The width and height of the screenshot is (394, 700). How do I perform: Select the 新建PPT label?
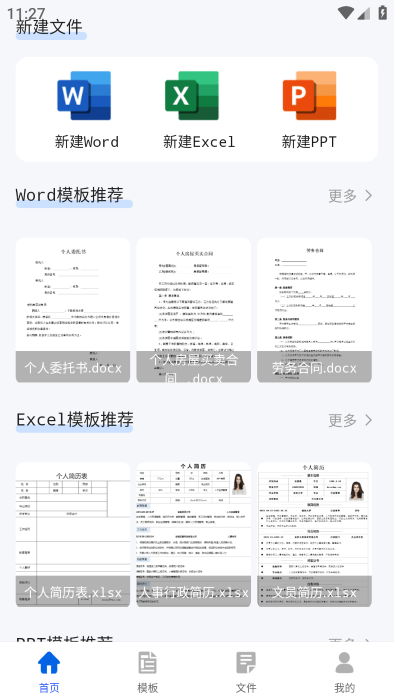point(309,142)
